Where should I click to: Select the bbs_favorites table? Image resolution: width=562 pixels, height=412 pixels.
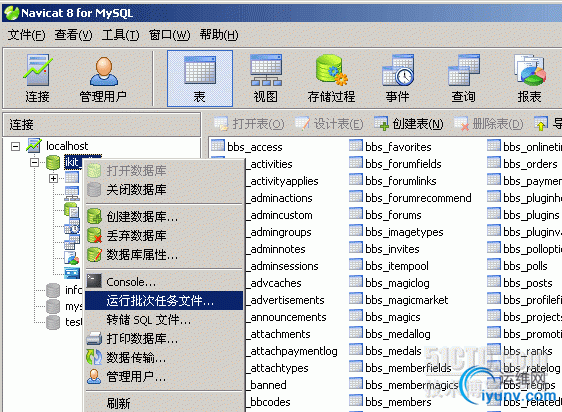click(x=390, y=147)
